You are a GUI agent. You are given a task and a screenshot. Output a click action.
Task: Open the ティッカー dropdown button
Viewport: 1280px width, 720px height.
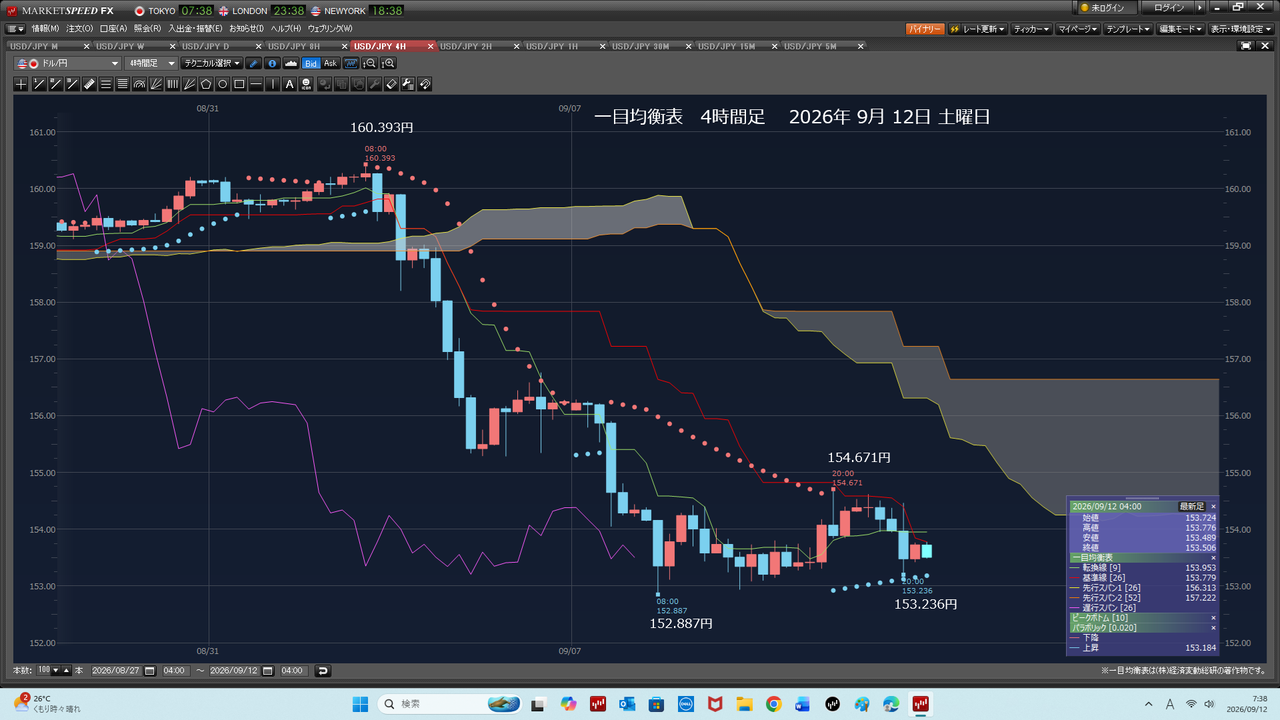point(1032,29)
